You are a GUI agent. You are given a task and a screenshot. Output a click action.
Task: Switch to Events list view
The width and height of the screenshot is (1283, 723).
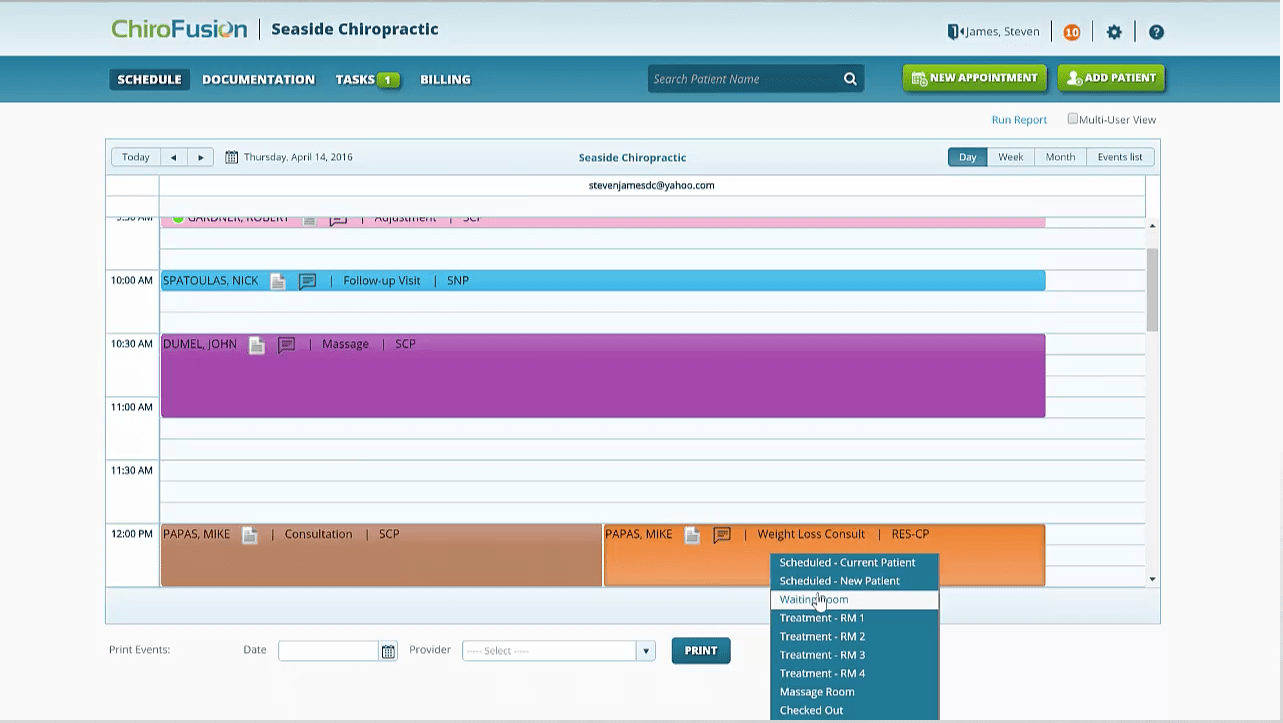[x=1120, y=157]
